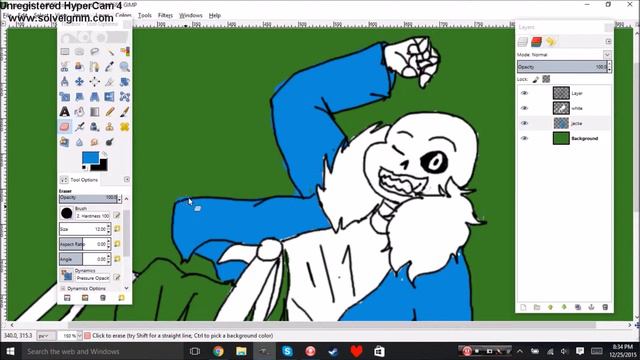Select the Zoom magnifier tool
Screen dimensions: 640x360
coord(124,67)
